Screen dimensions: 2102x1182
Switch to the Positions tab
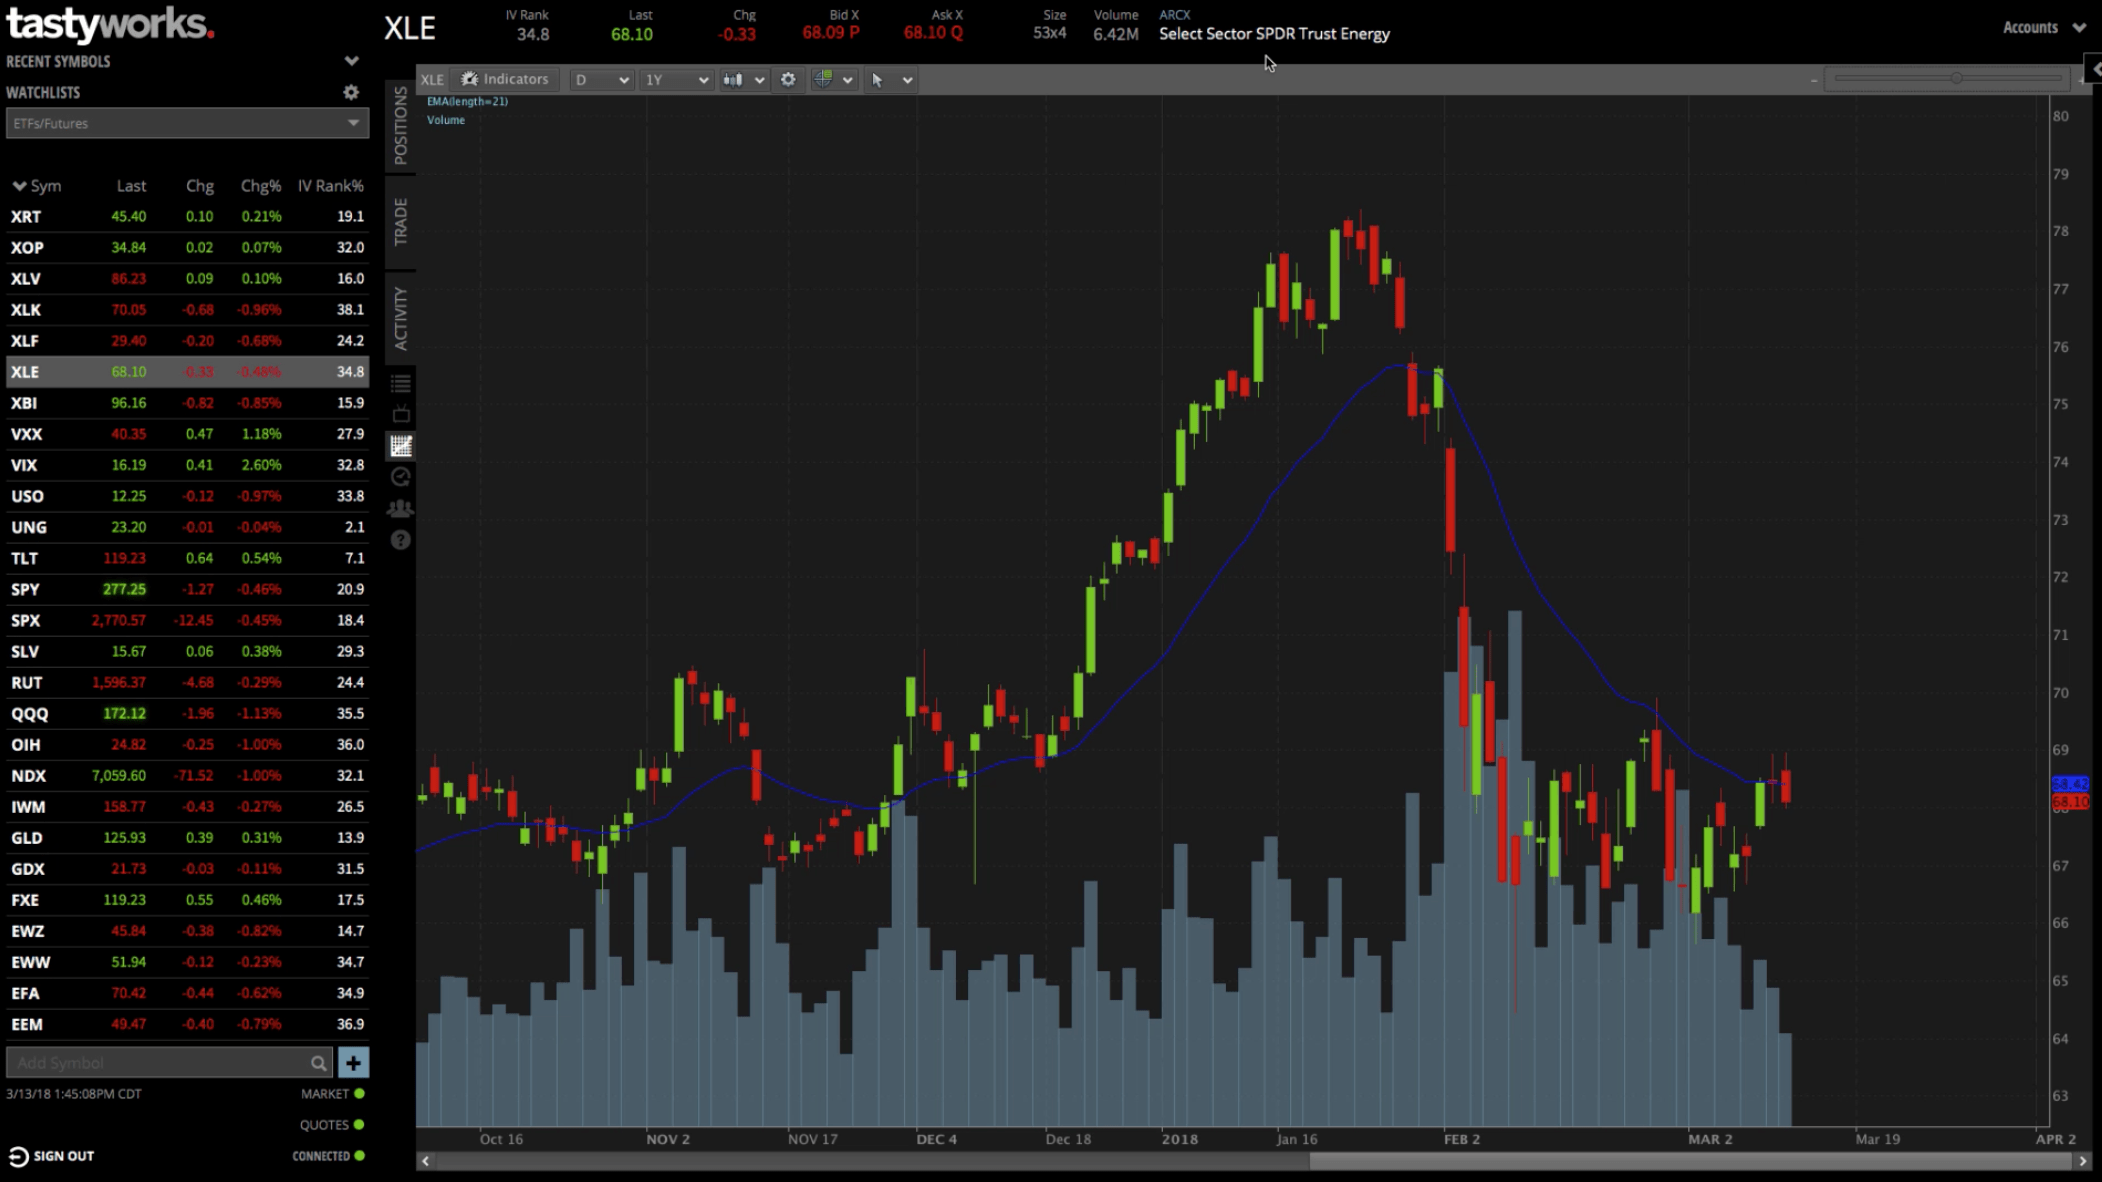[400, 125]
